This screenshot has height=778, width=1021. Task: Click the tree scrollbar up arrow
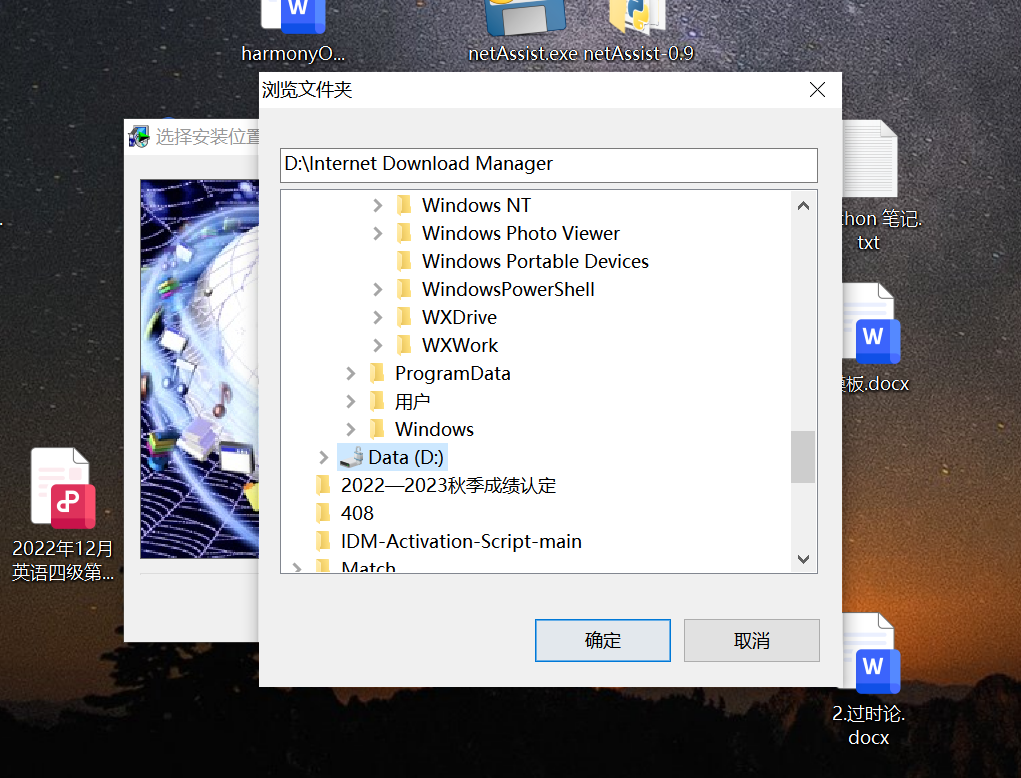(804, 206)
